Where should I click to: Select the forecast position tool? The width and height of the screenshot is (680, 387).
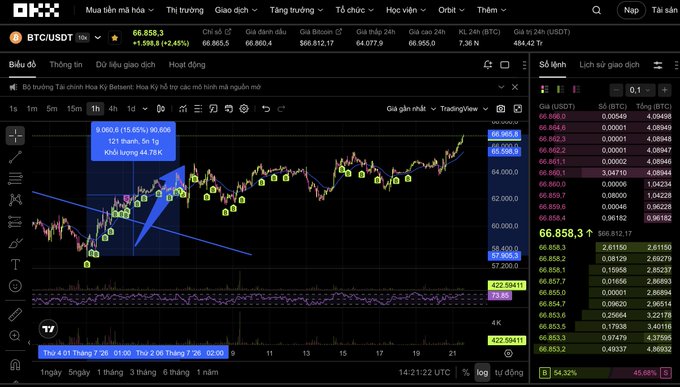pos(15,221)
